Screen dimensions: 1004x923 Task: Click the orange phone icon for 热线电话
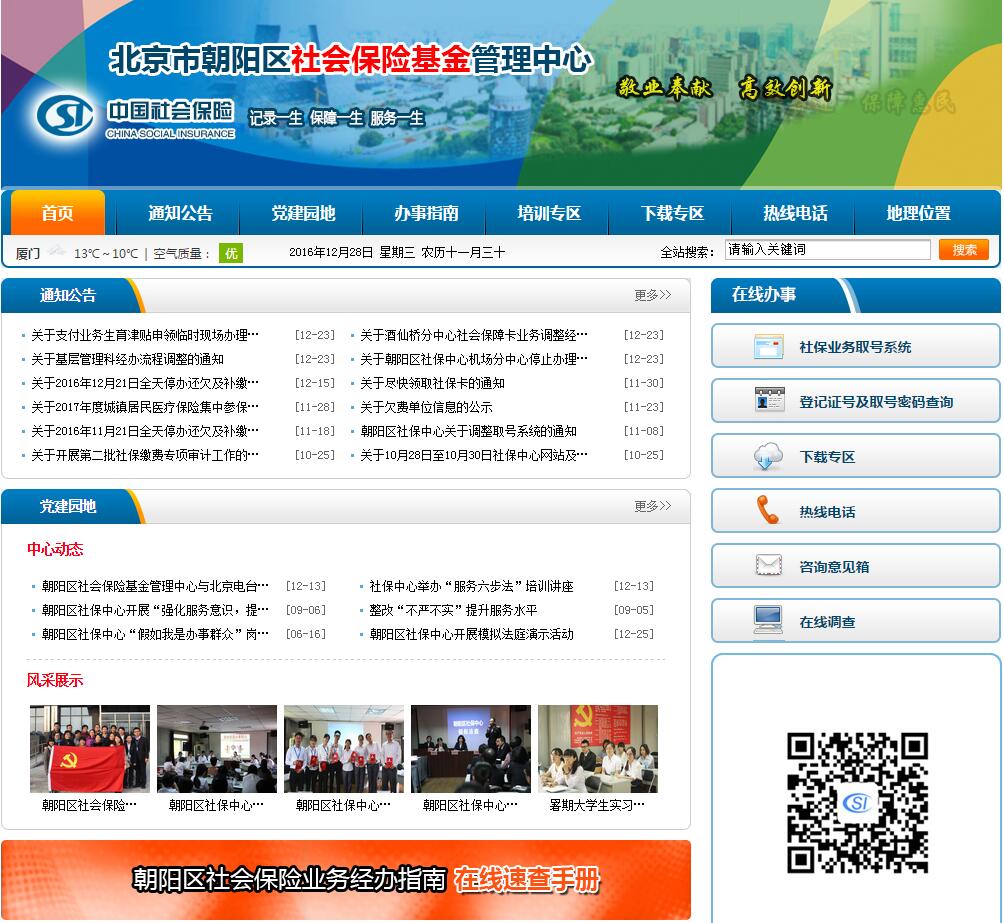[767, 510]
